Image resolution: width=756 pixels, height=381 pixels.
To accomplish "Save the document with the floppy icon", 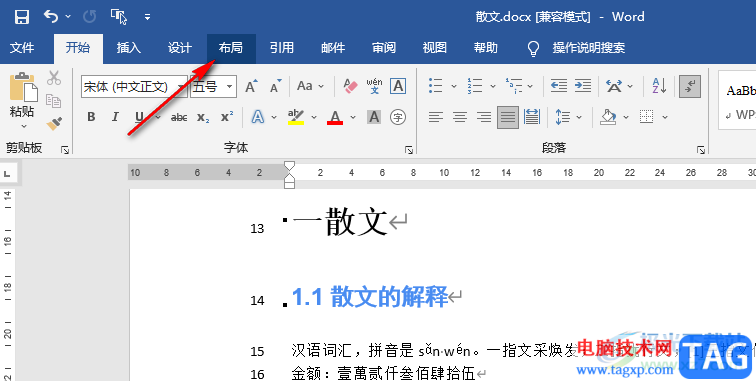I will click(x=22, y=17).
